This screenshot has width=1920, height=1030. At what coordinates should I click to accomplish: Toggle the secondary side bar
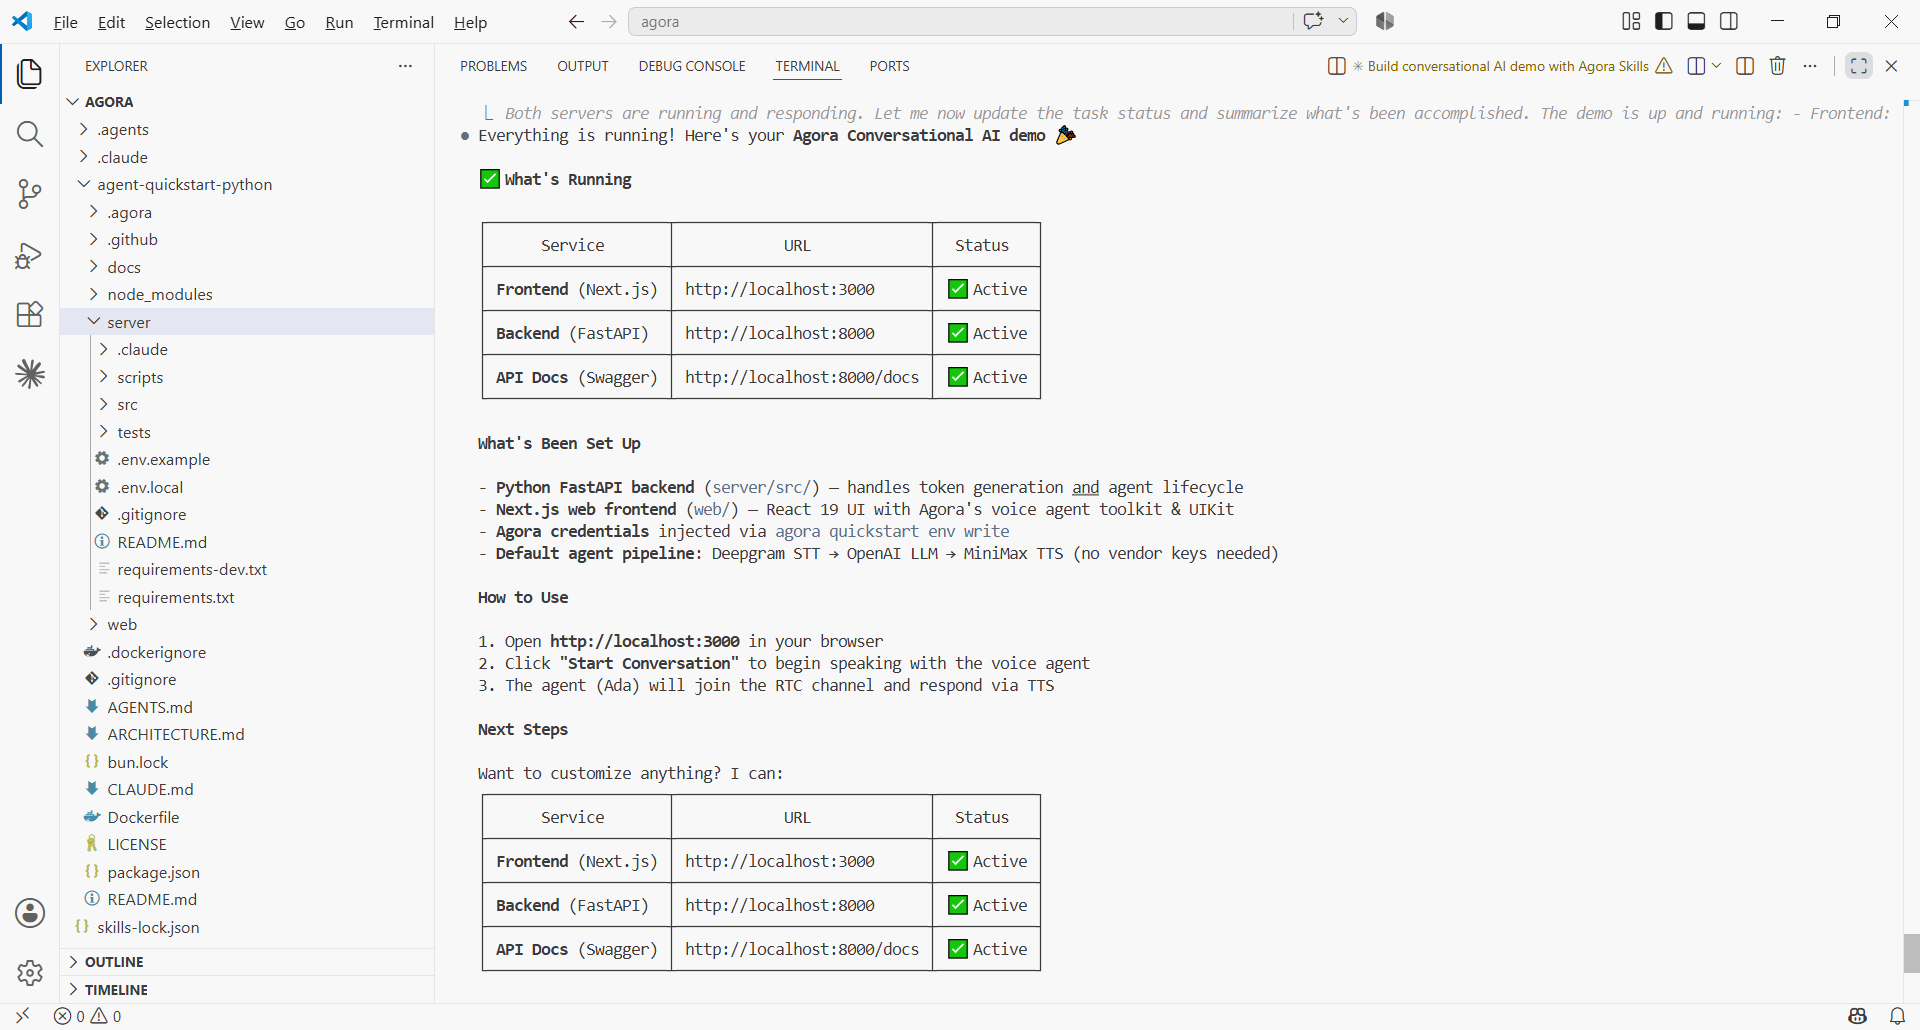(1729, 21)
